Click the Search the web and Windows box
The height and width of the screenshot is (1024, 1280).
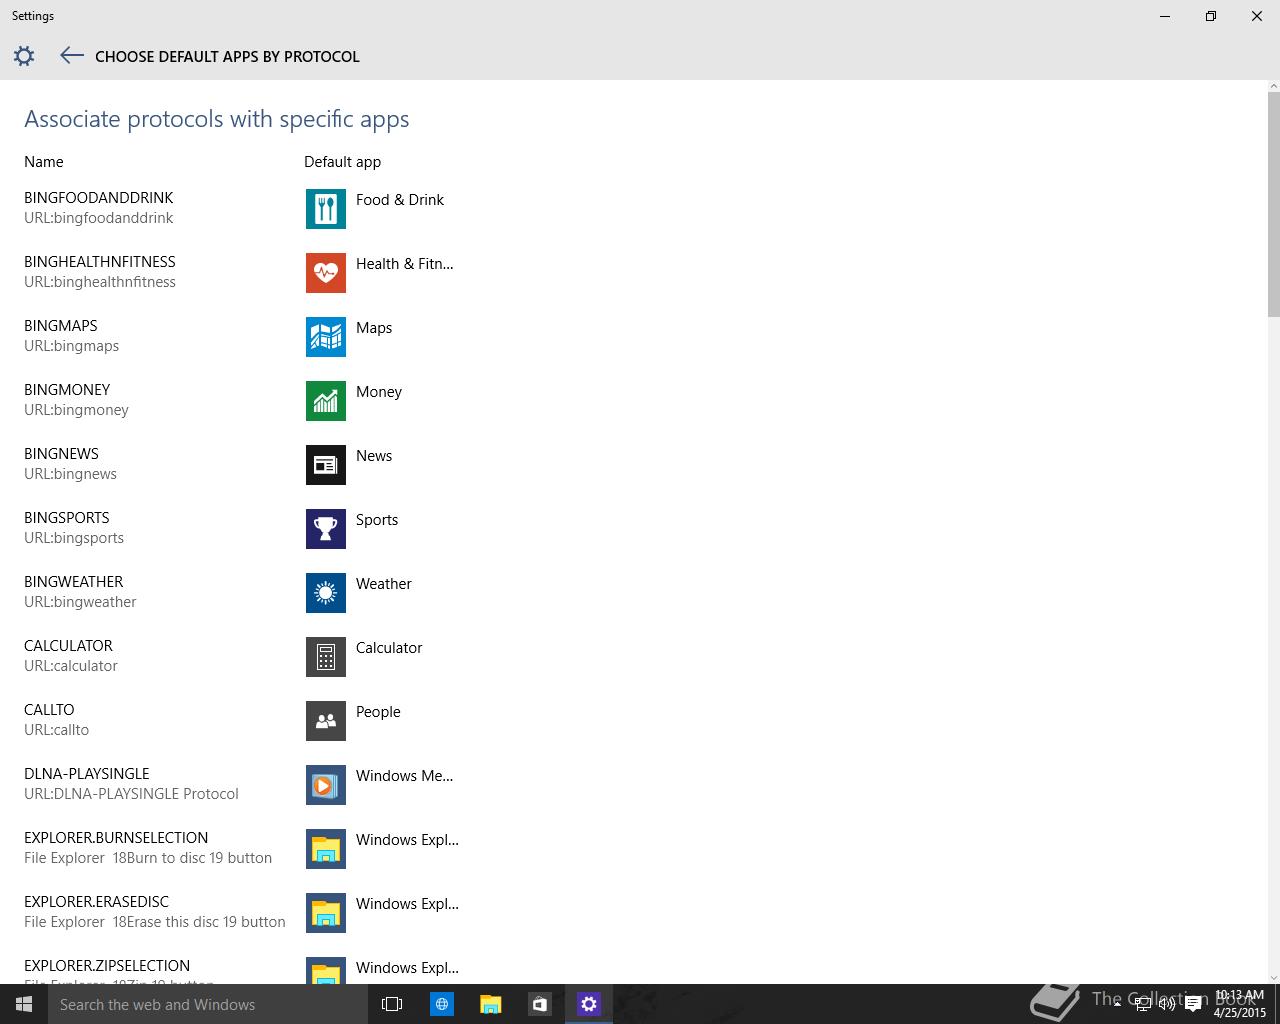pyautogui.click(x=208, y=1004)
